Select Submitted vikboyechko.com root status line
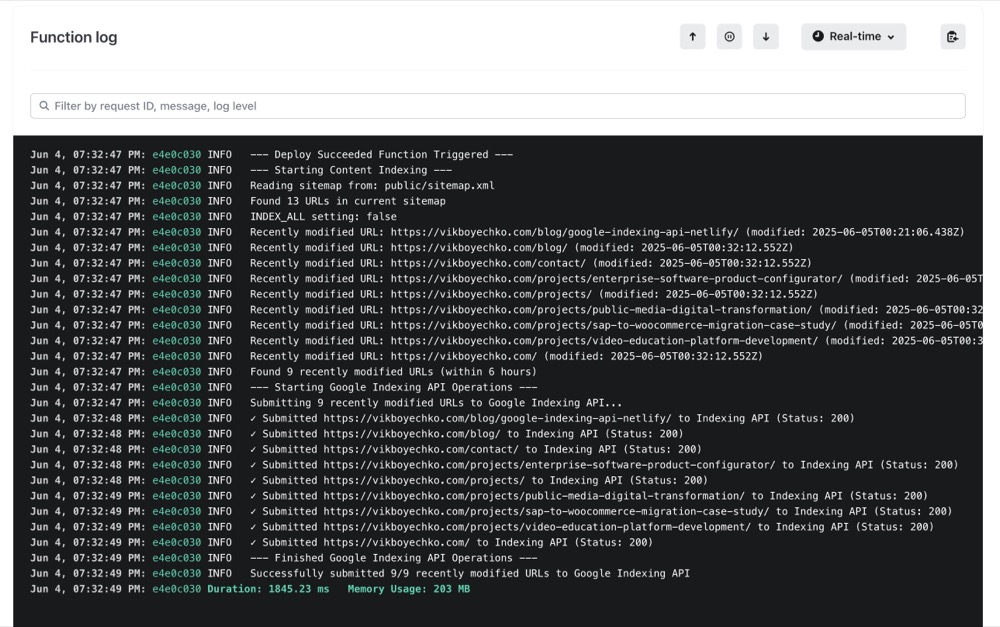 pyautogui.click(x=342, y=543)
